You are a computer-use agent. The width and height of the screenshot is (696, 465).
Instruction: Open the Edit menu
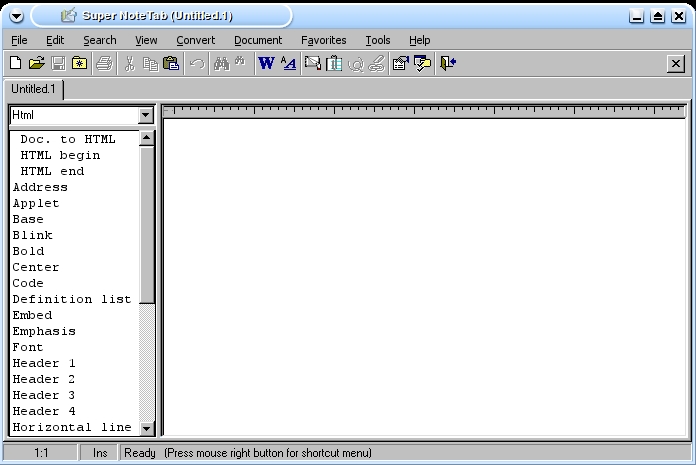click(x=55, y=40)
